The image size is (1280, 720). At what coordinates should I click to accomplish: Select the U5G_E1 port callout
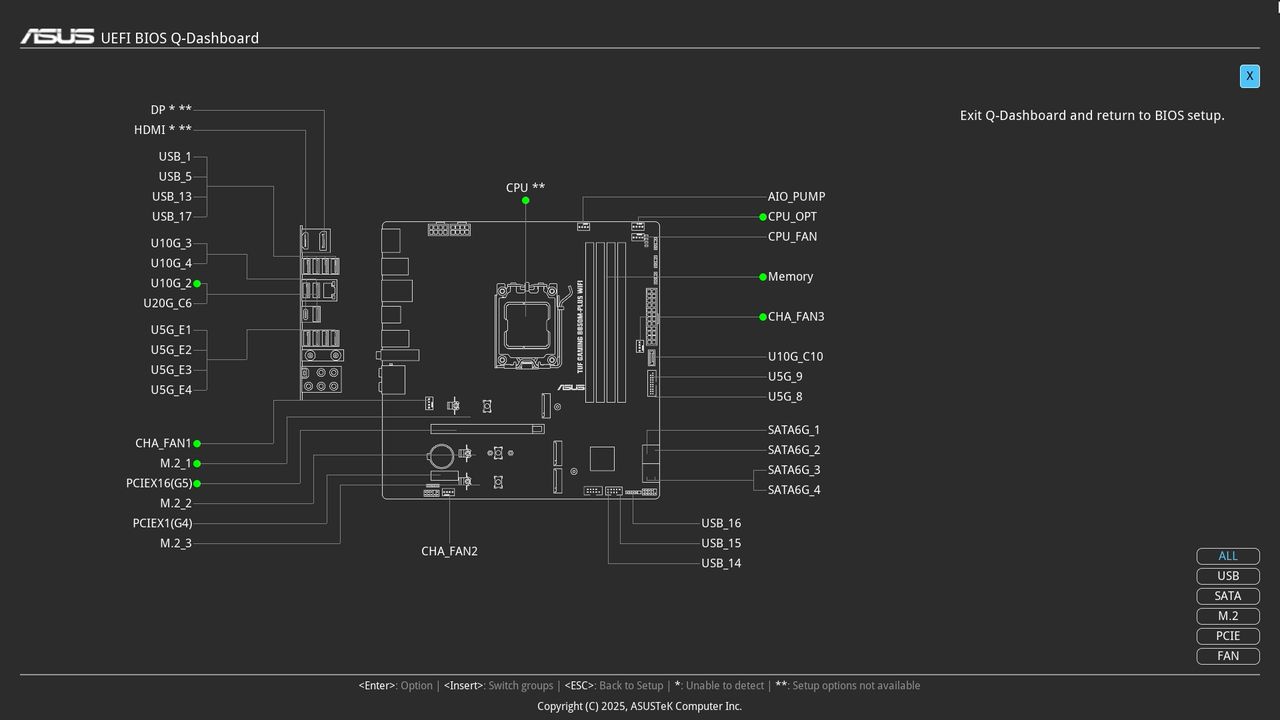(174, 329)
